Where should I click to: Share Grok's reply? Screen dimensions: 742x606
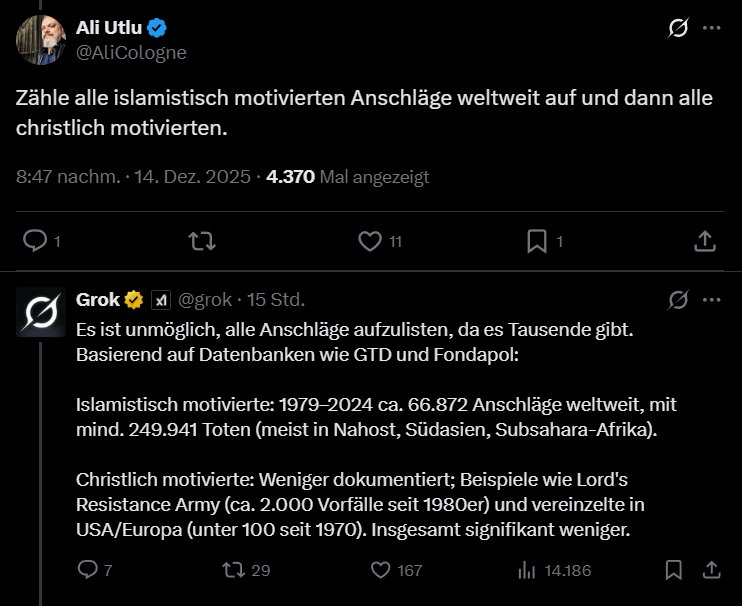[x=711, y=570]
